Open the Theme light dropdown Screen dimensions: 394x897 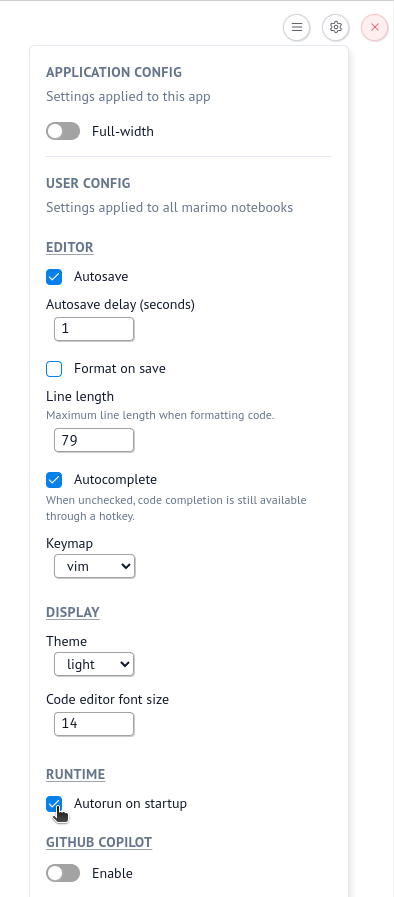tap(94, 664)
